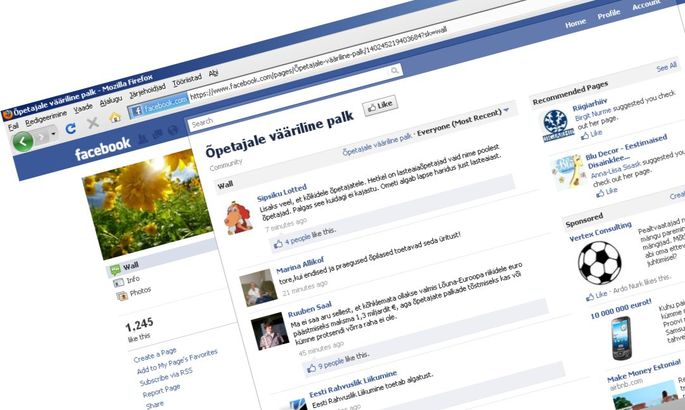Select the Wall tab above the posts
The height and width of the screenshot is (410, 685).
tap(225, 185)
